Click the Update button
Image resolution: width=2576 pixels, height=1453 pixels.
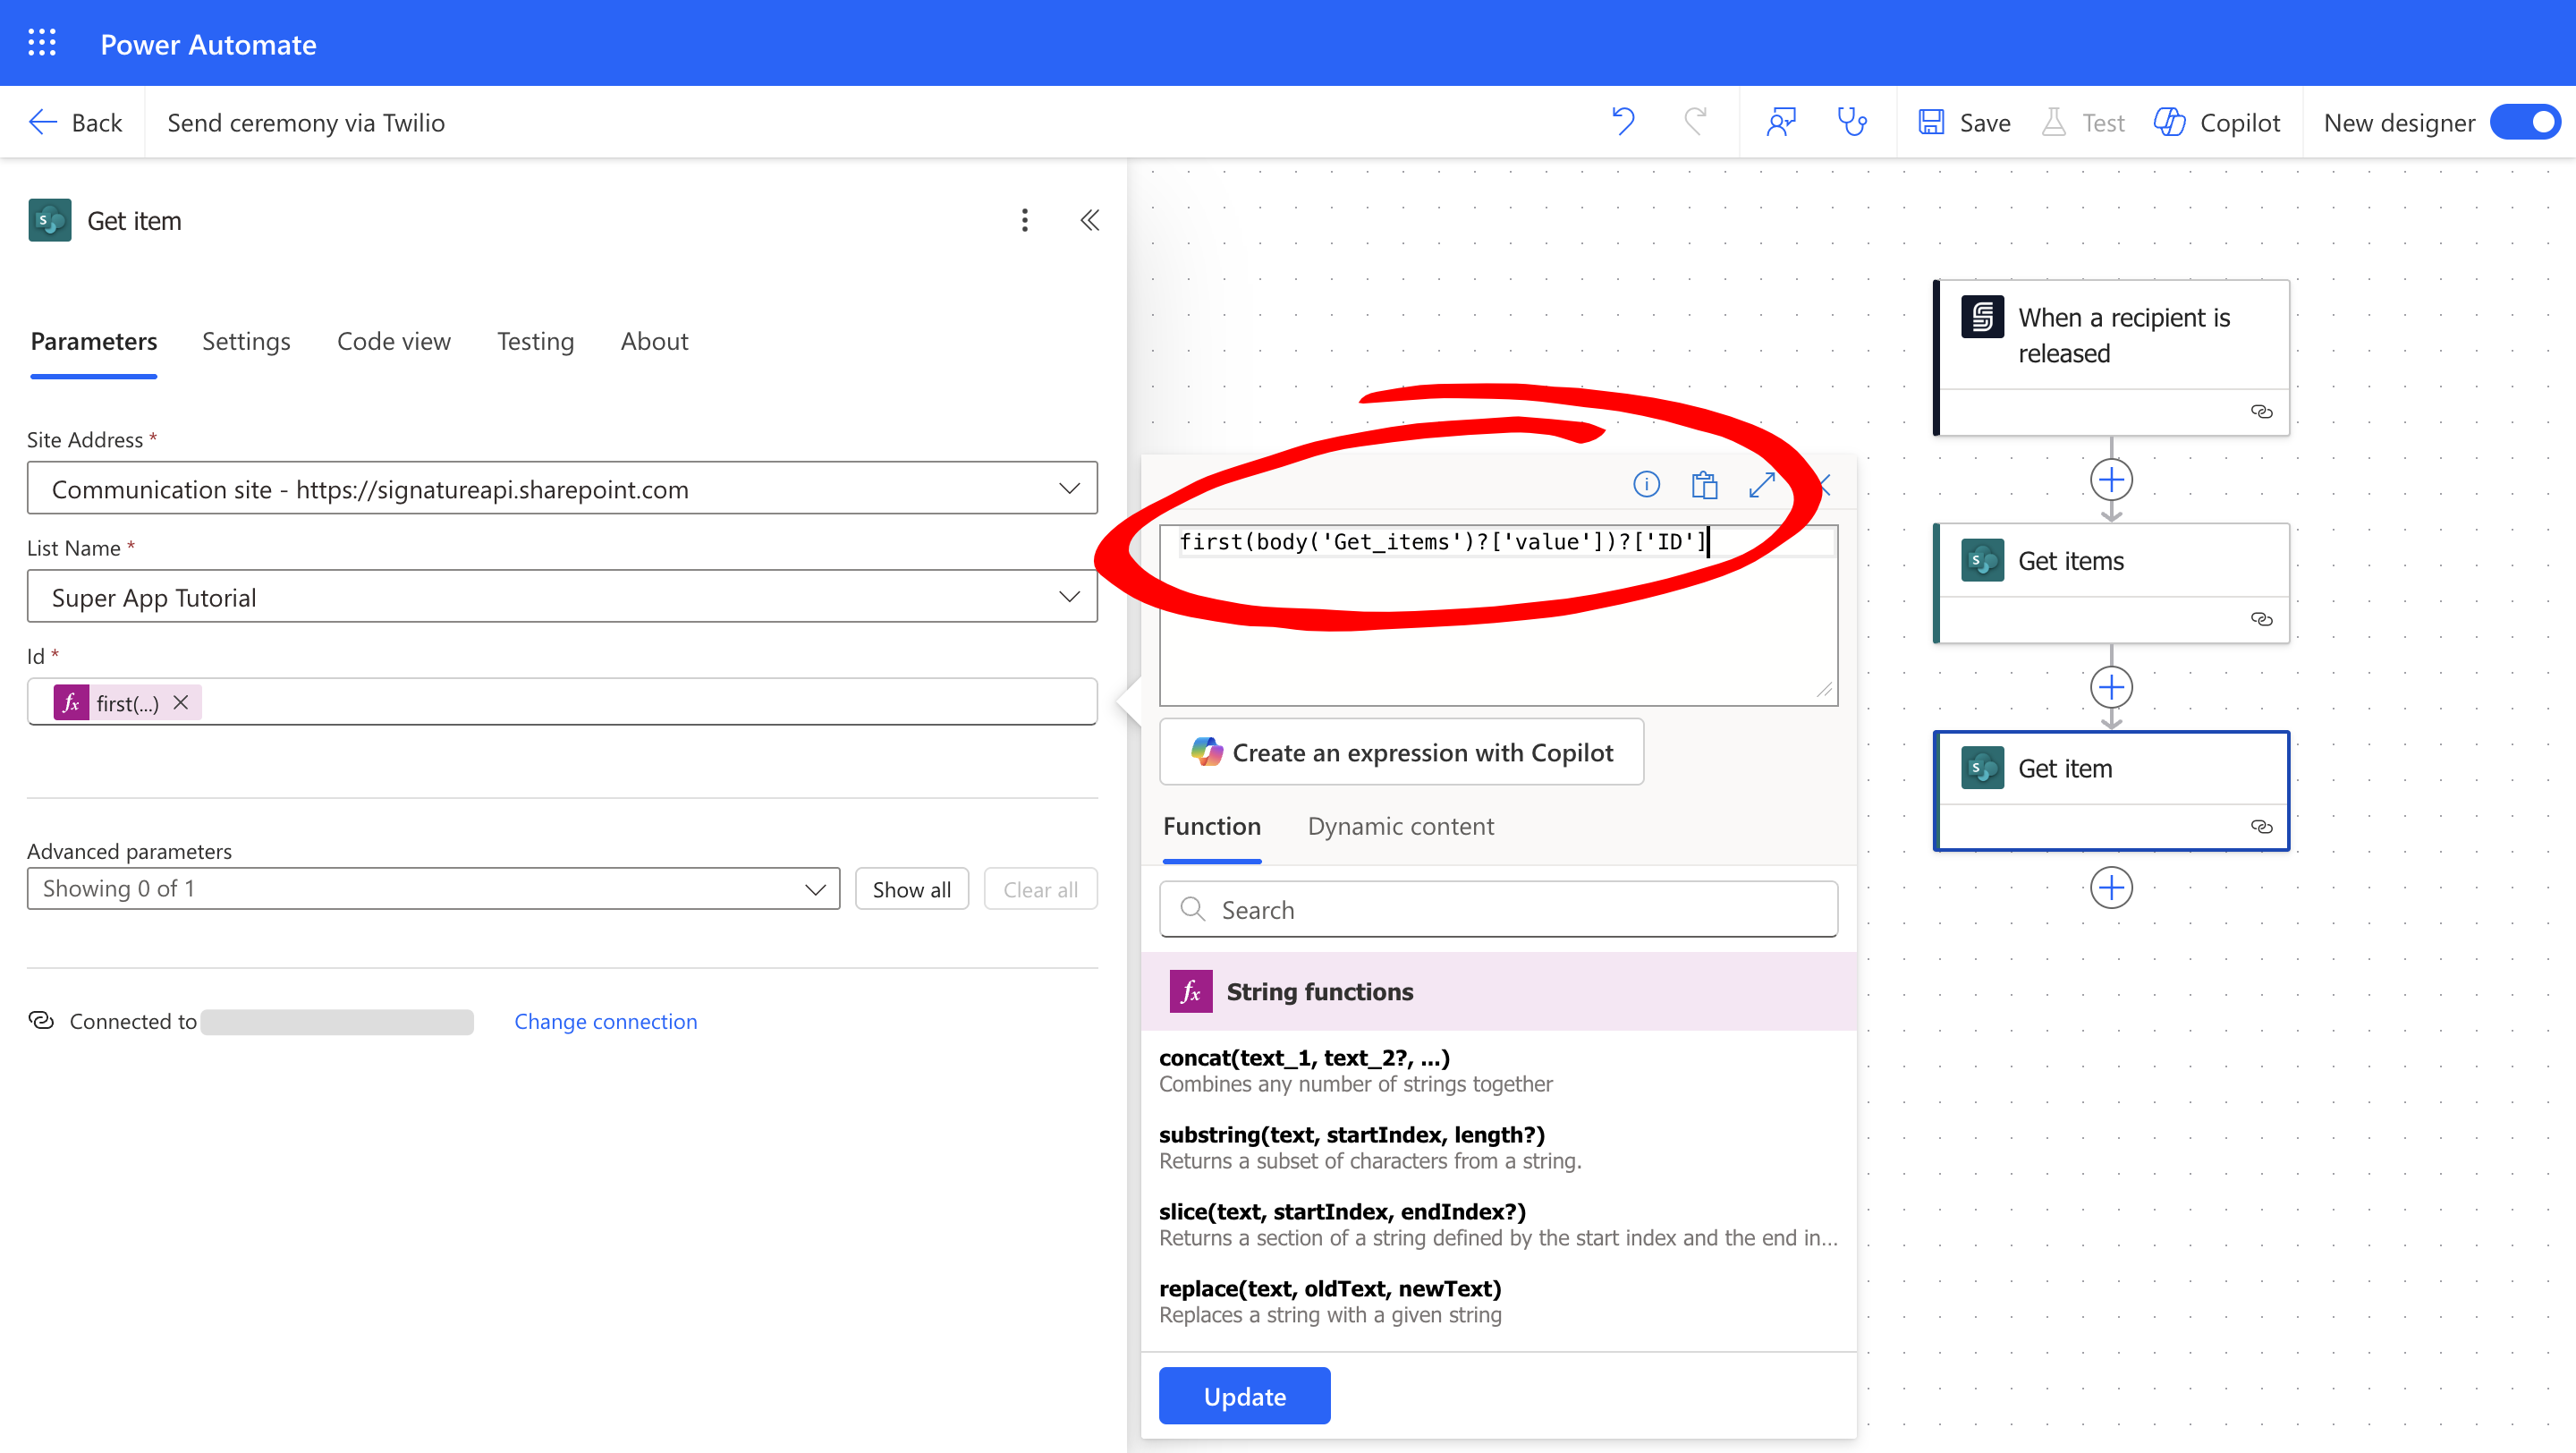(1244, 1396)
